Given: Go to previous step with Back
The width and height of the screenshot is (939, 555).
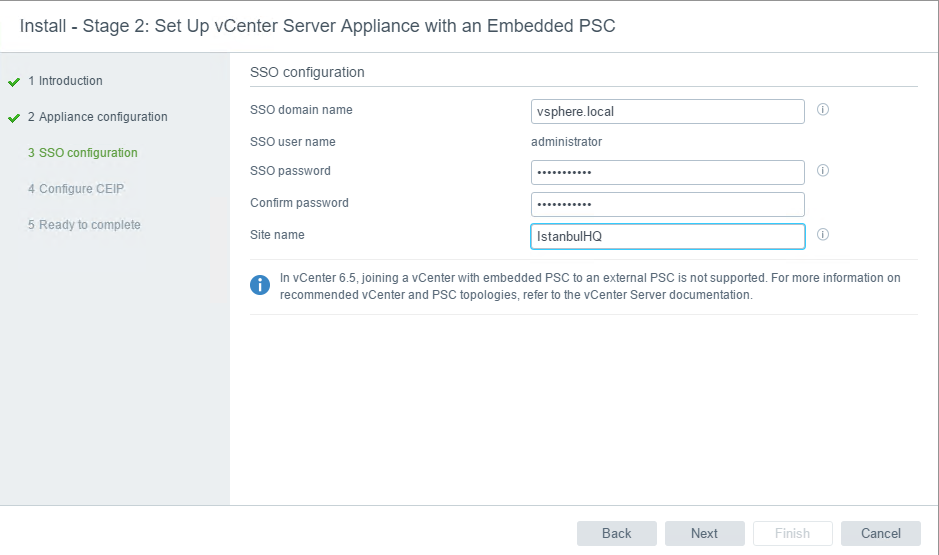Looking at the screenshot, I should [x=617, y=533].
